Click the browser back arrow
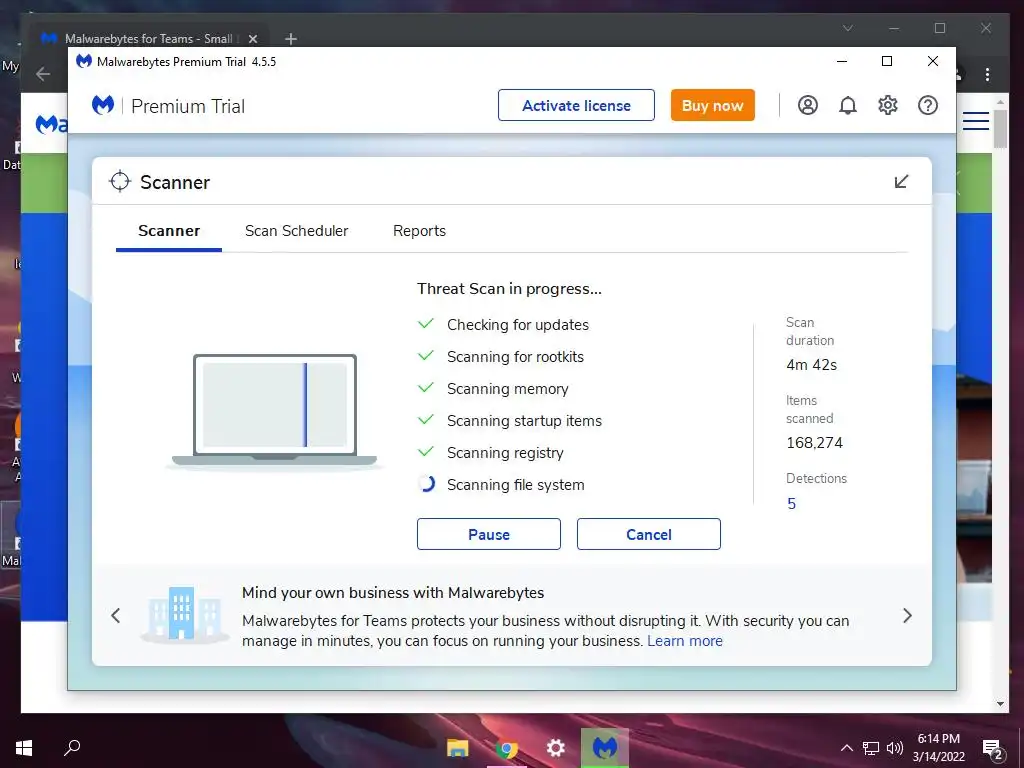This screenshot has height=768, width=1024. [x=43, y=74]
